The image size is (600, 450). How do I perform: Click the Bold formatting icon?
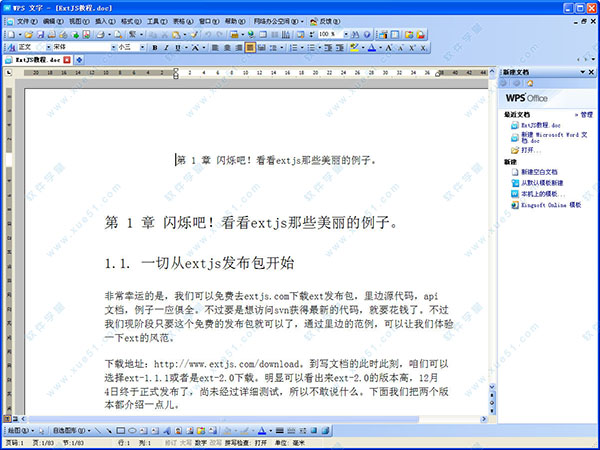(x=153, y=47)
